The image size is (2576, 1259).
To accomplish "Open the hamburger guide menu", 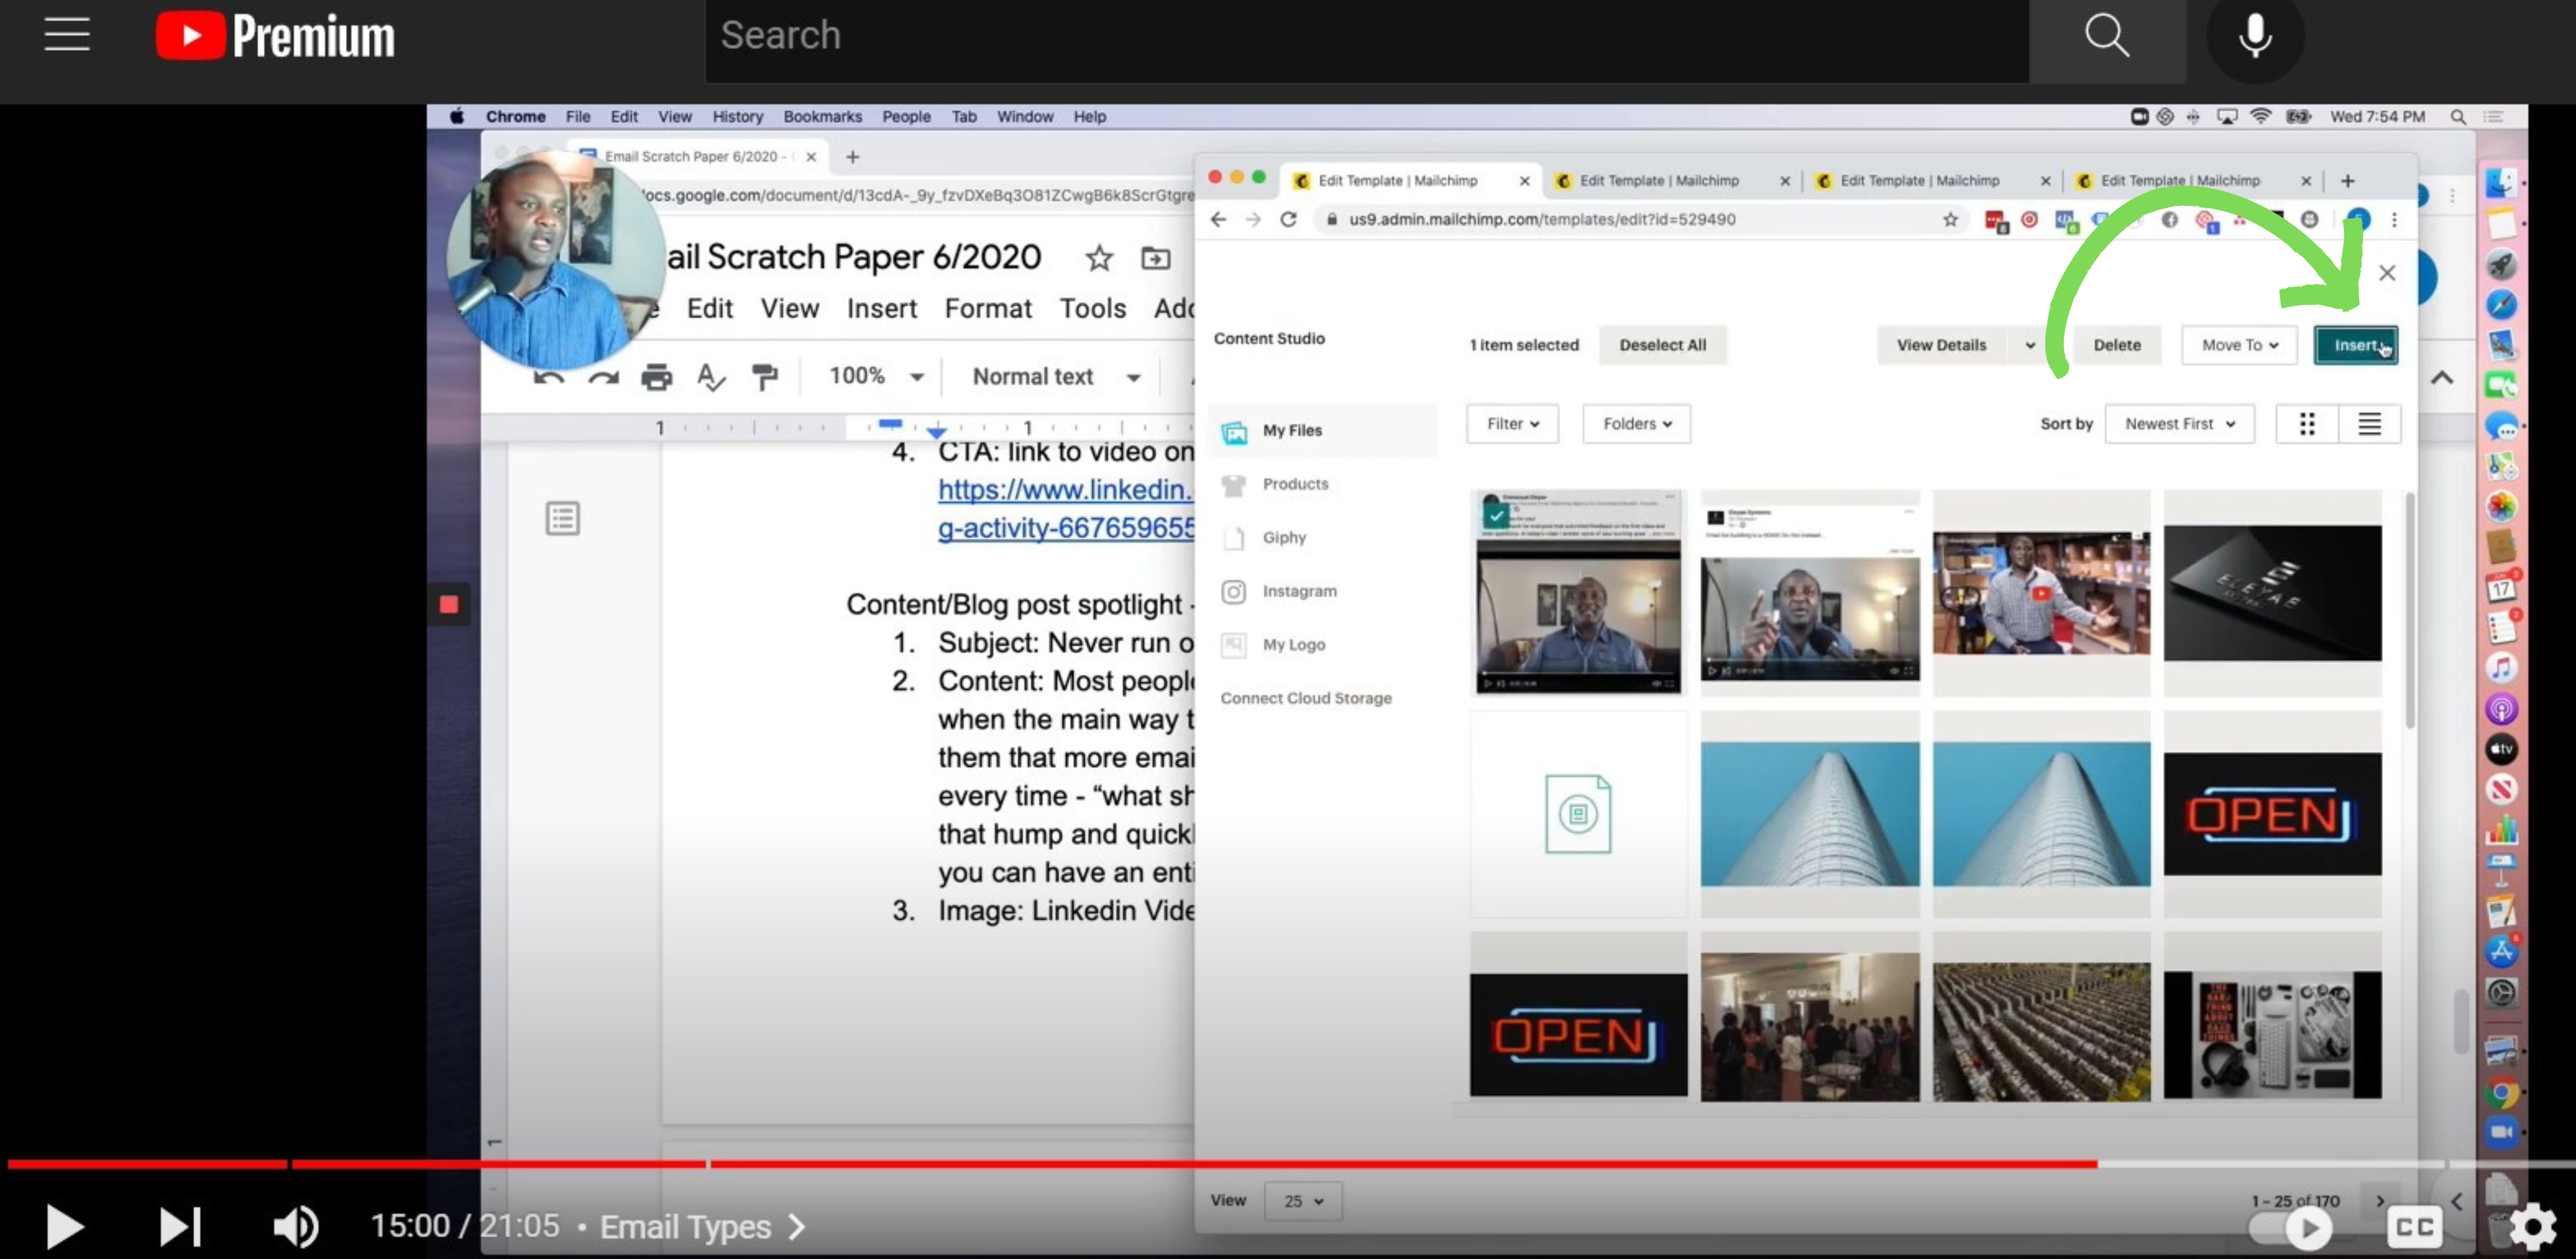I will pyautogui.click(x=67, y=35).
